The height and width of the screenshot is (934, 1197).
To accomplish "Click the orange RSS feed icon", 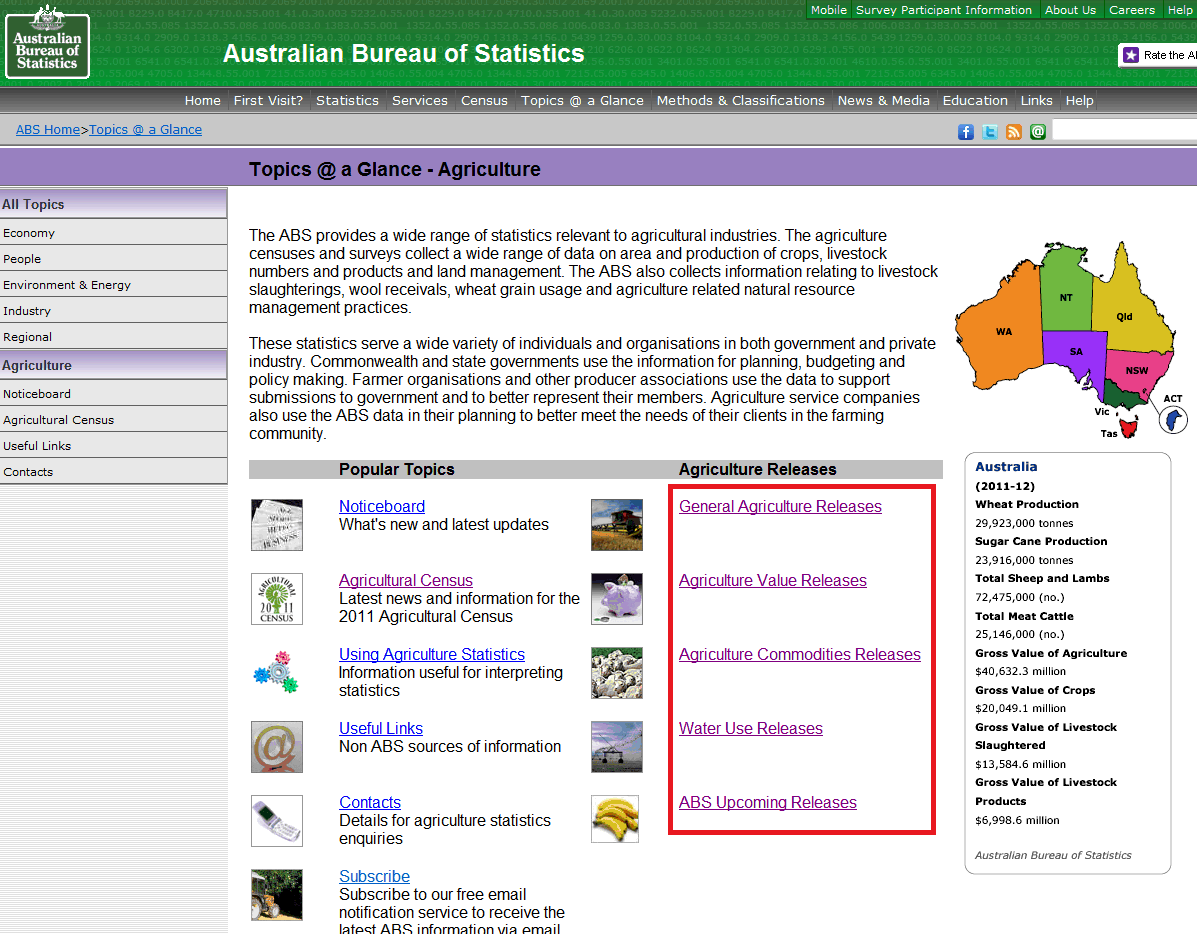I will click(1014, 132).
